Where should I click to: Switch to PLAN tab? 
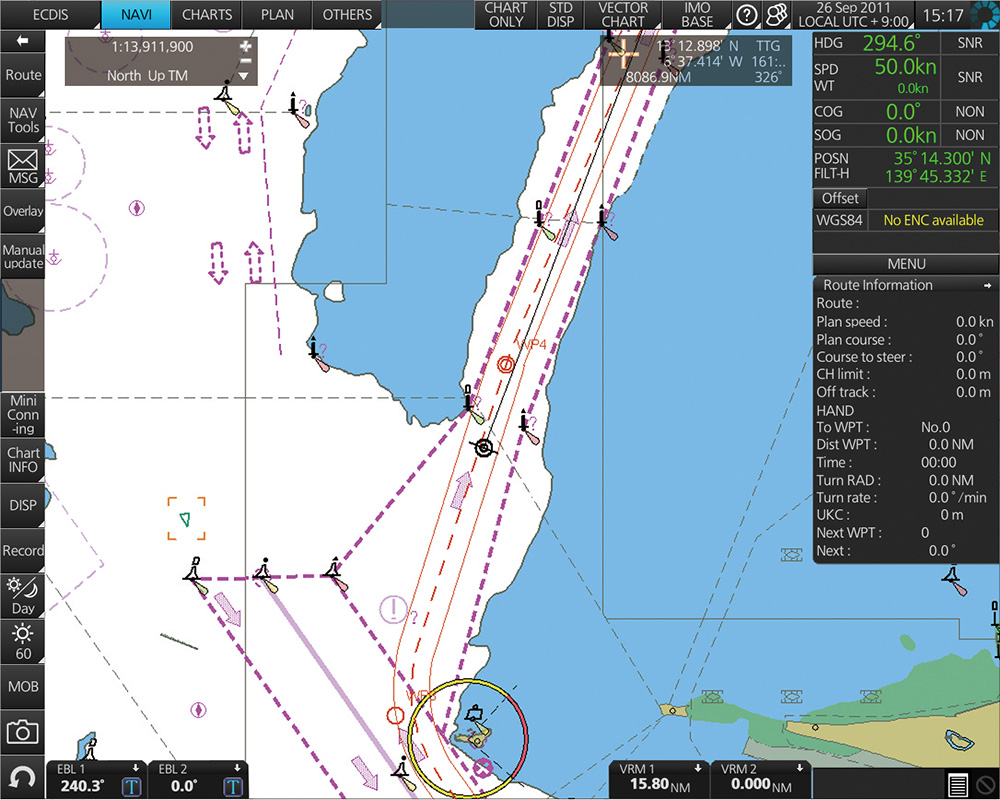(x=277, y=15)
